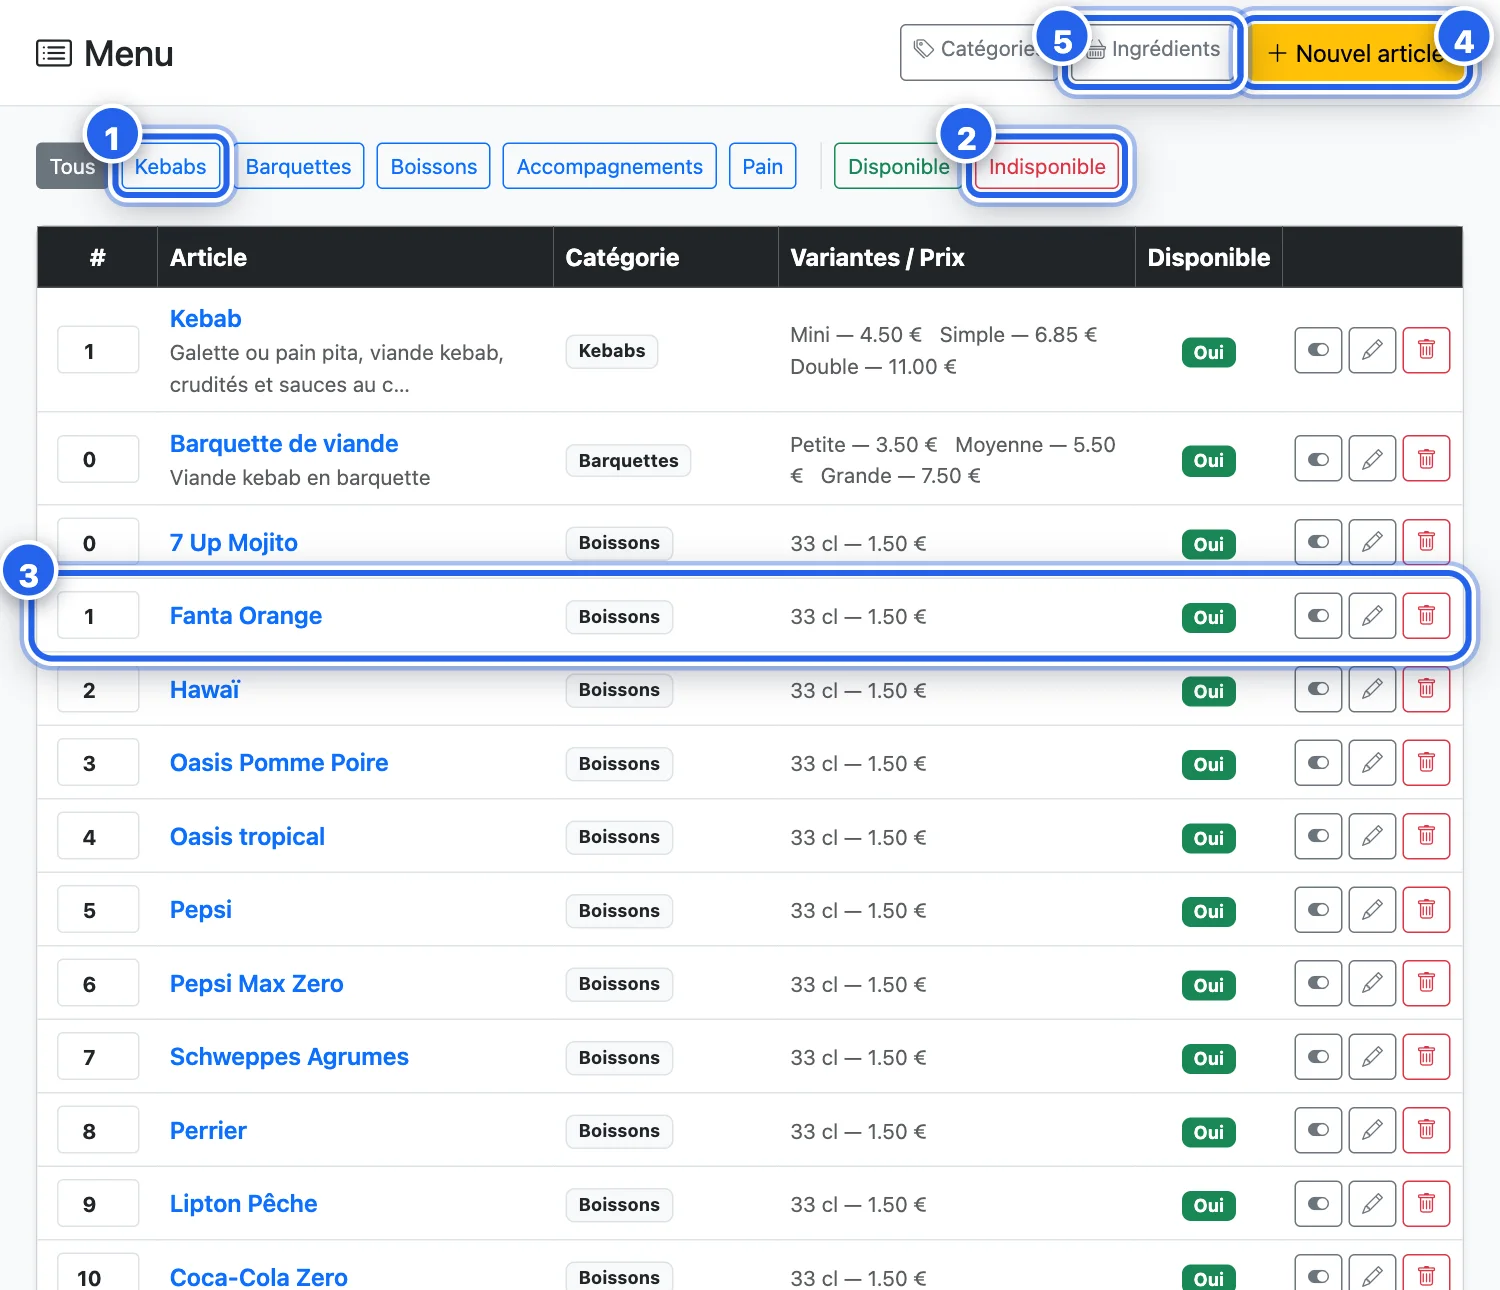
Task: Click pencil icon for Barquette de viande
Action: point(1372,459)
